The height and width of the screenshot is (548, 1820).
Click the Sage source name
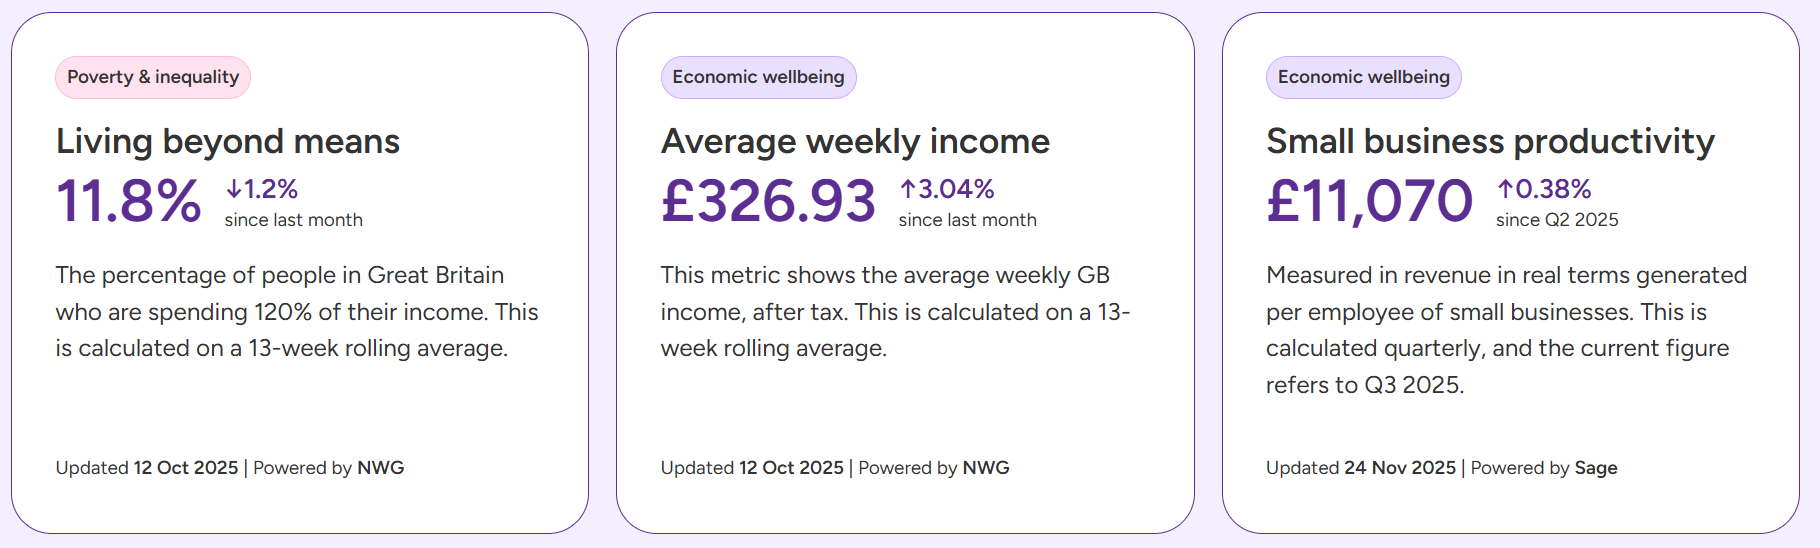[1596, 467]
